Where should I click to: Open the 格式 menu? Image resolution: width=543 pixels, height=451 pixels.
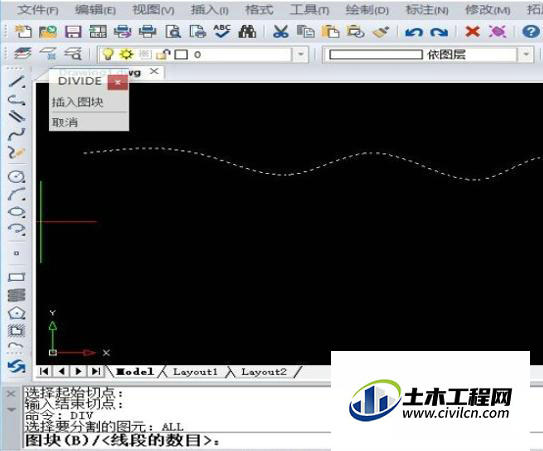coord(259,10)
